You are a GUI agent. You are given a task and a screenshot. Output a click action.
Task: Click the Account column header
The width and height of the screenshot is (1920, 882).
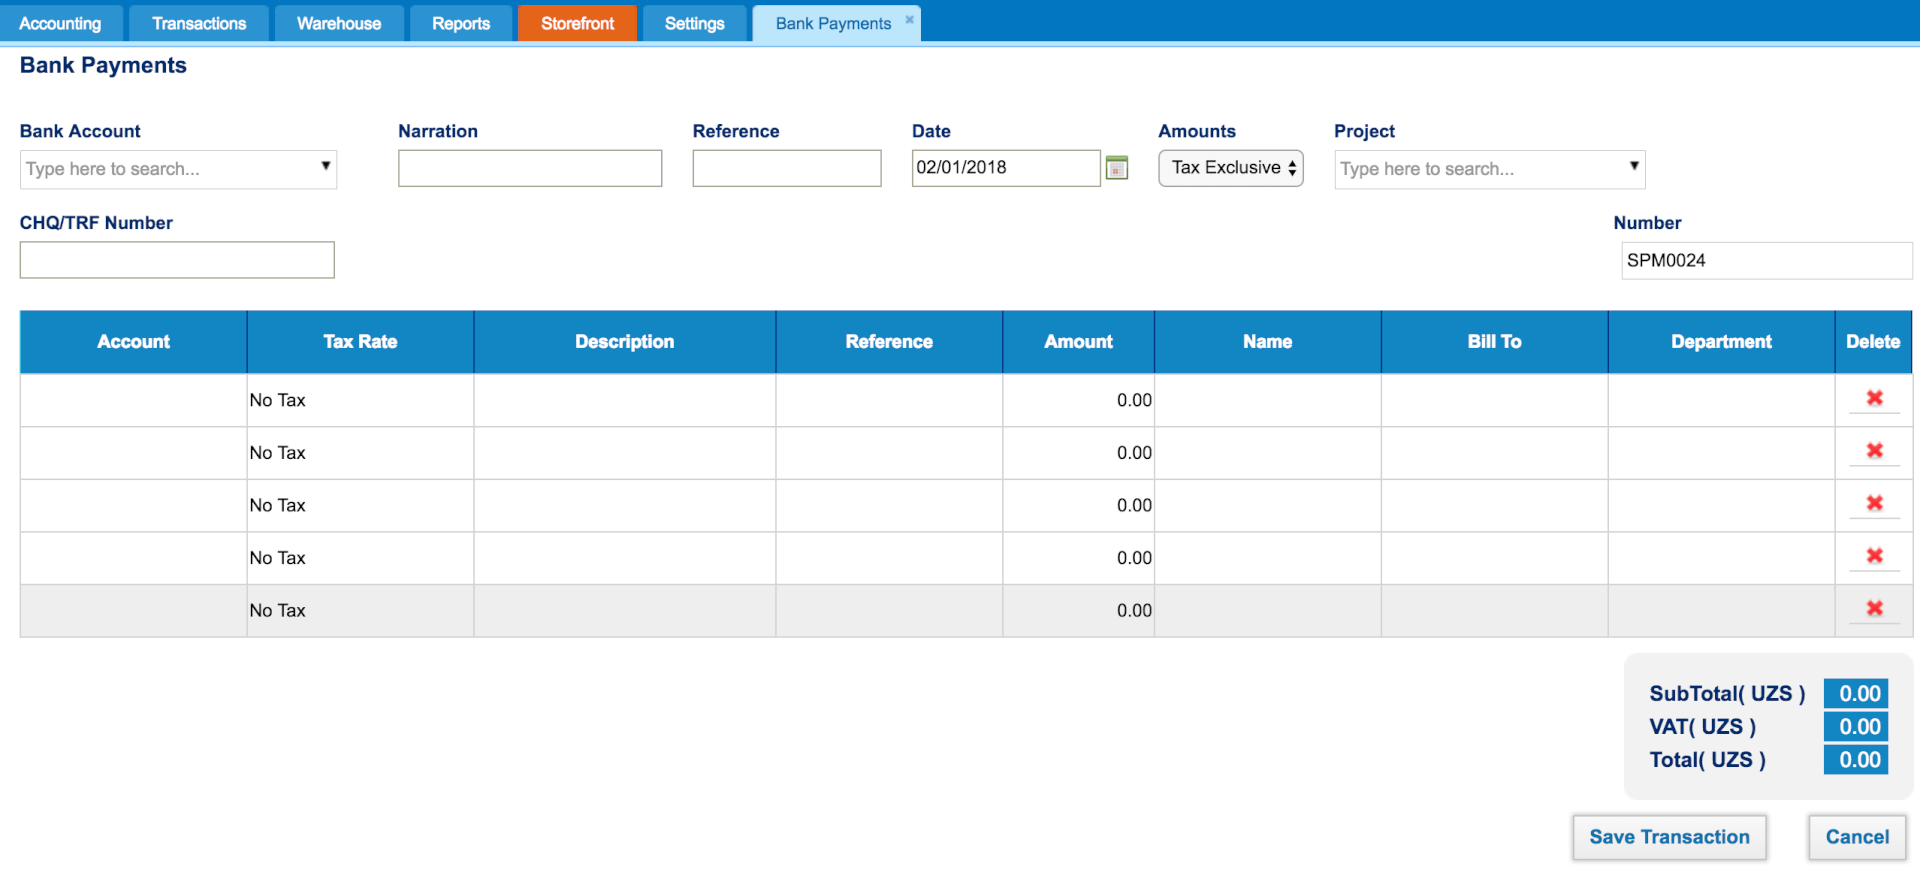pos(133,342)
